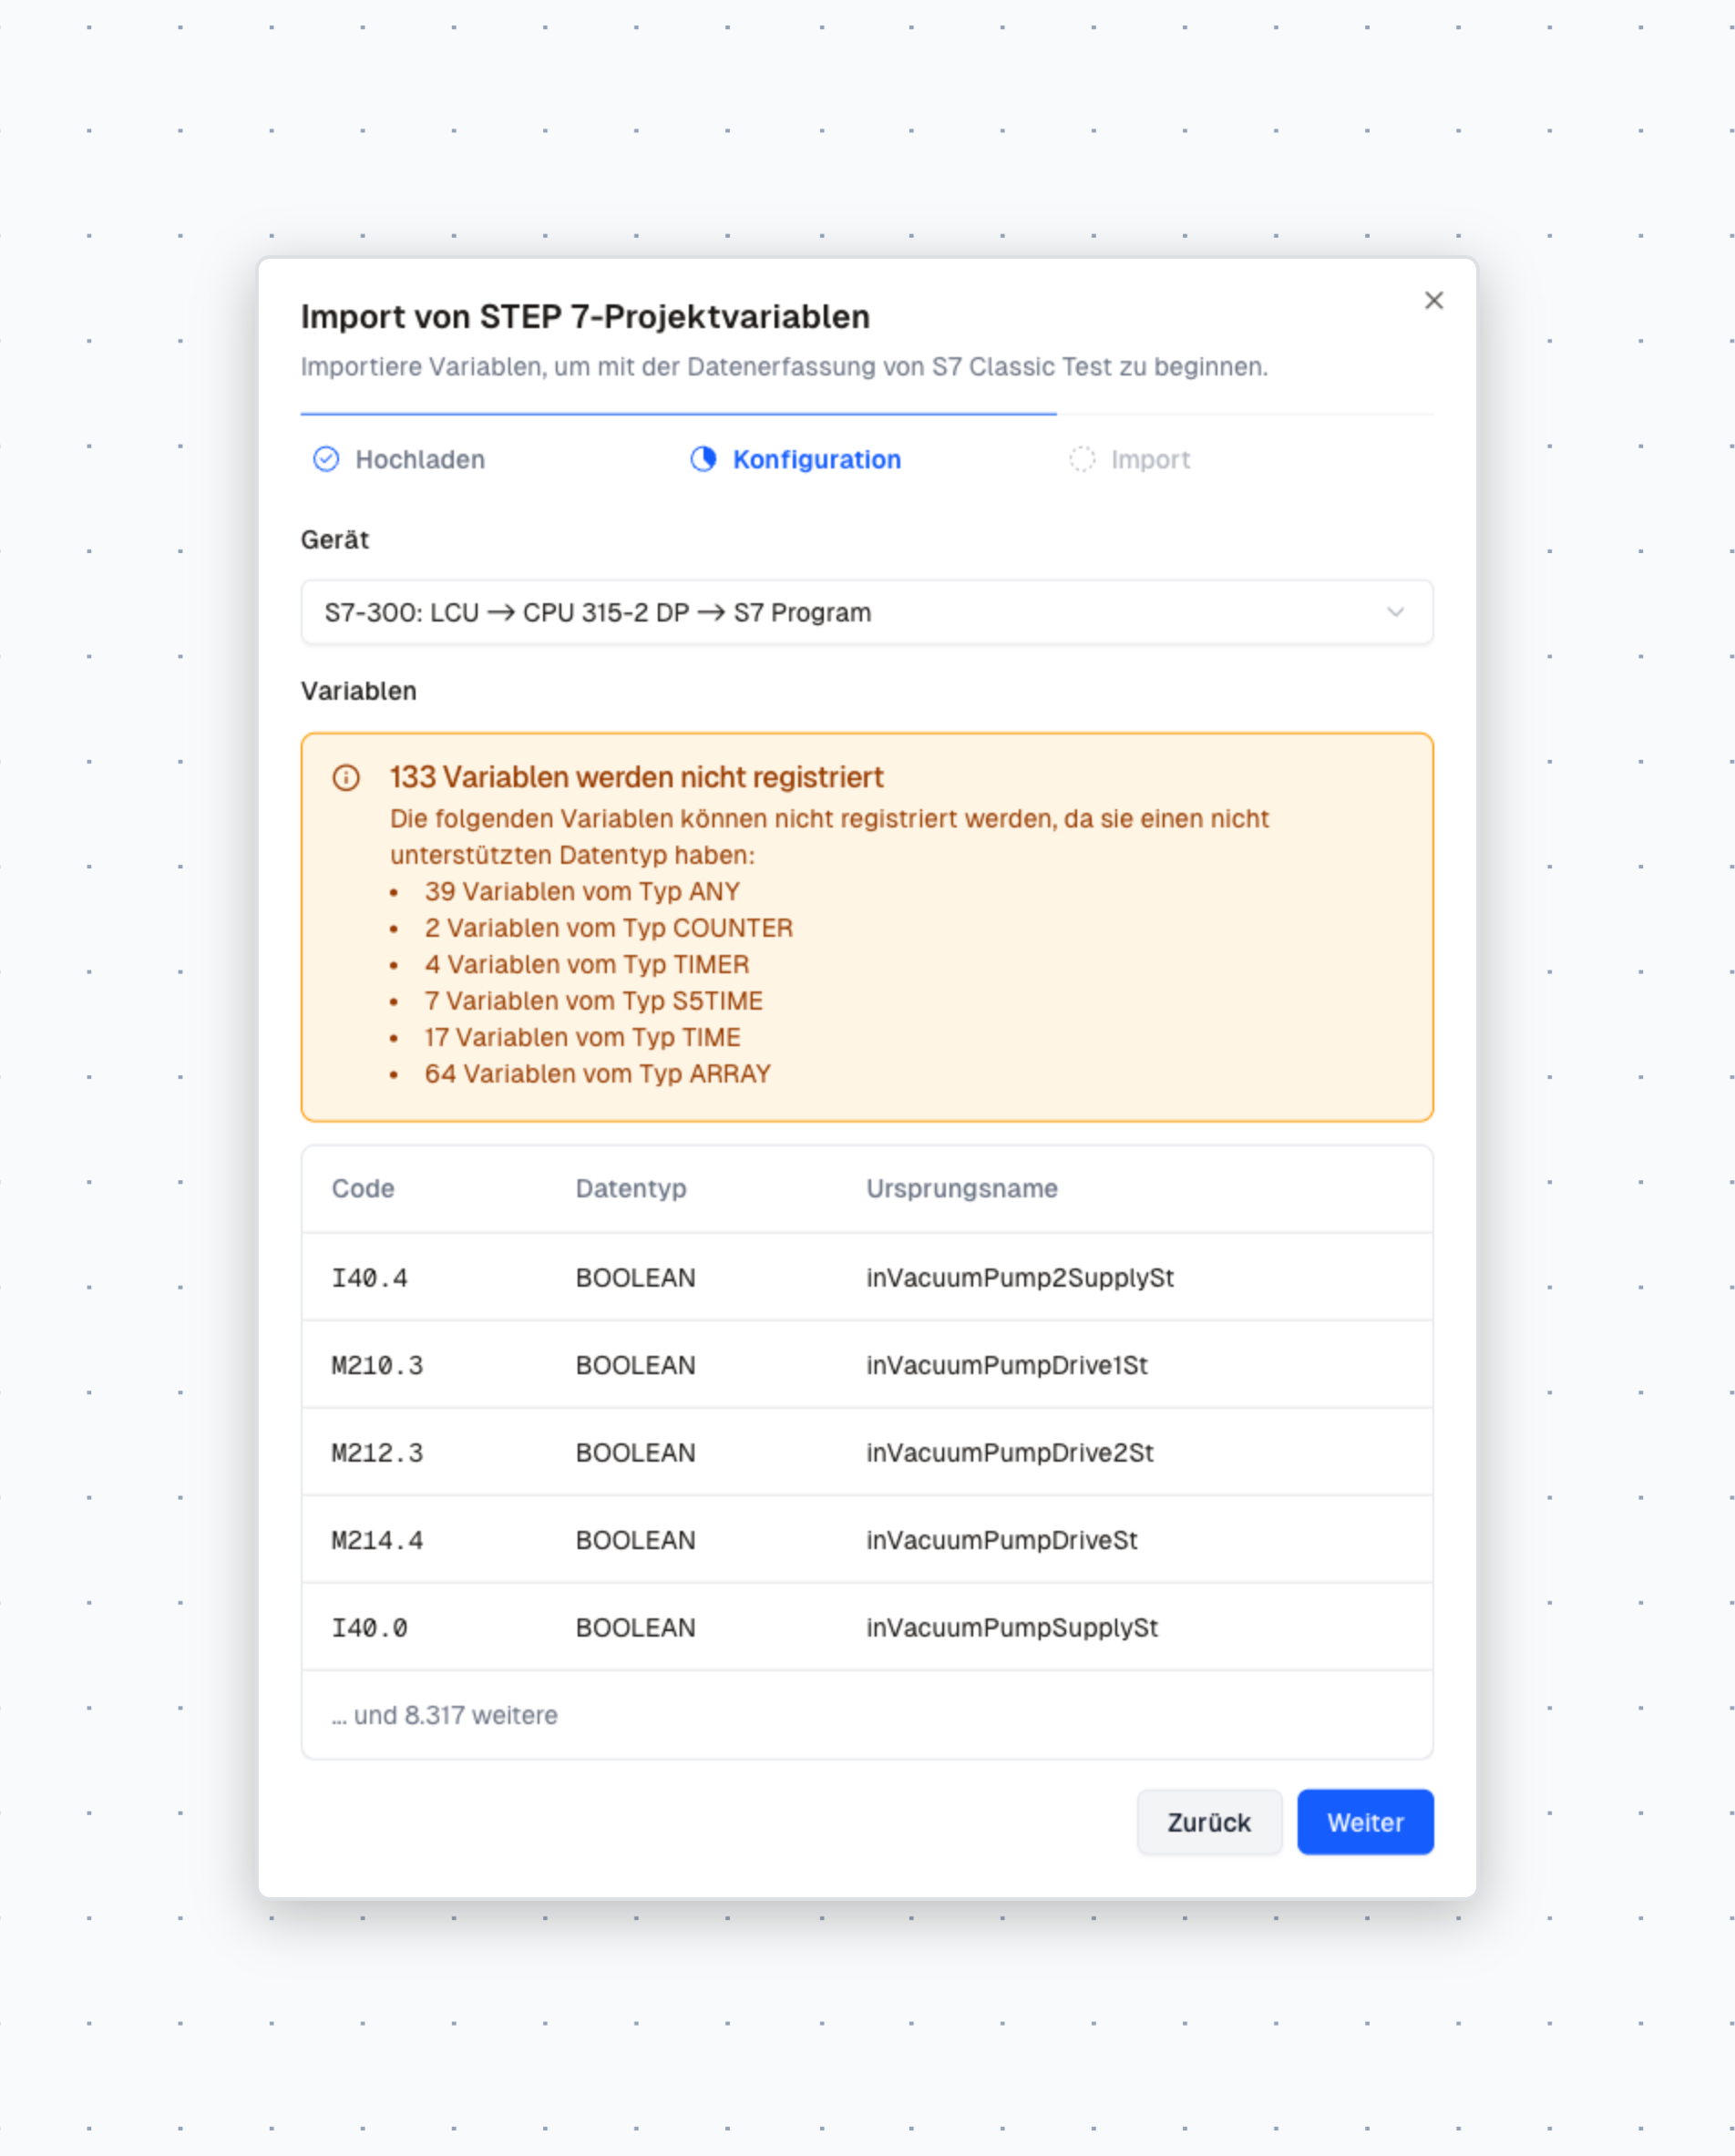Click the '... und 8.317 weitere' row

point(867,1715)
